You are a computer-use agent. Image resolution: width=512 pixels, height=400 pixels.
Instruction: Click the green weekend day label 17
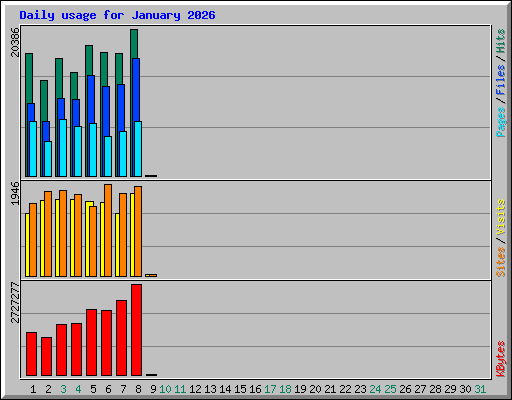click(x=270, y=389)
